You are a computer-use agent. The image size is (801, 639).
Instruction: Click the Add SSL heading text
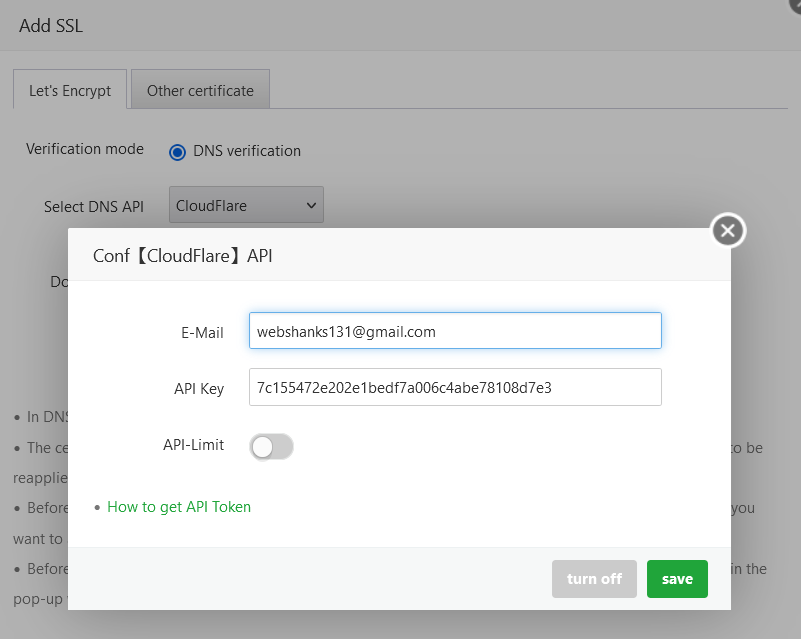pyautogui.click(x=51, y=26)
